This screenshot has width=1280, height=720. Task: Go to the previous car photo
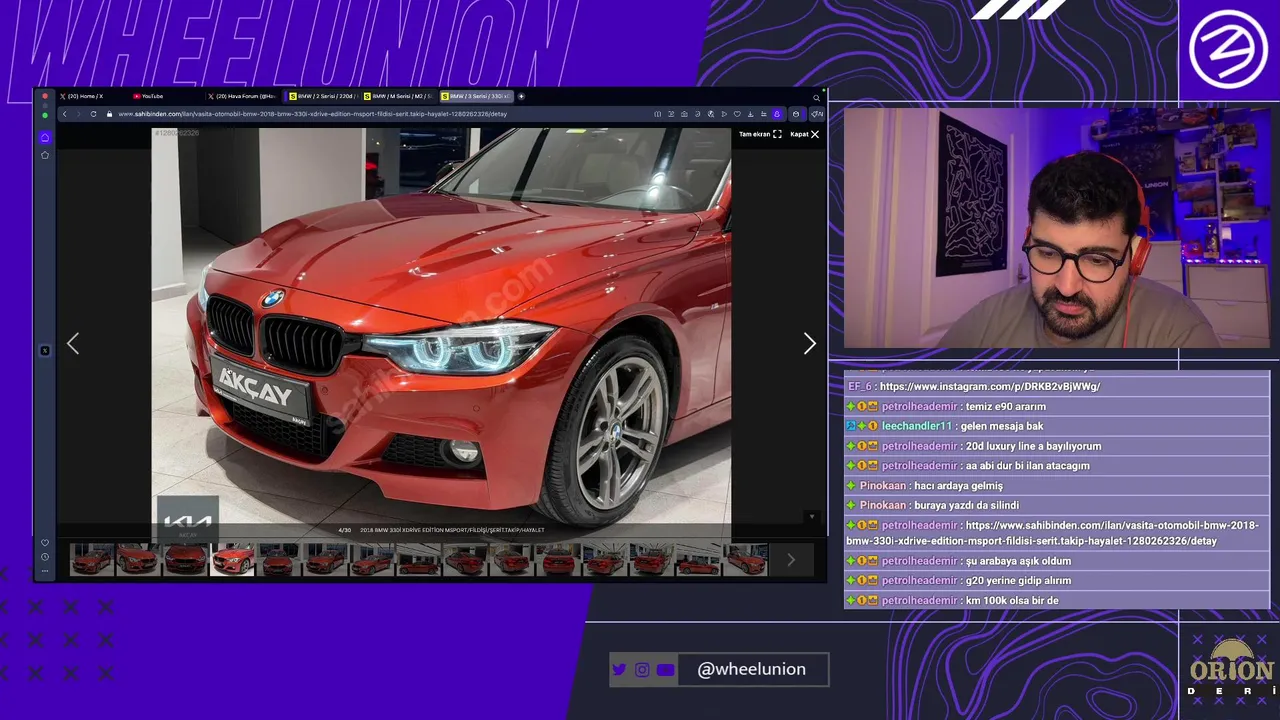(73, 344)
